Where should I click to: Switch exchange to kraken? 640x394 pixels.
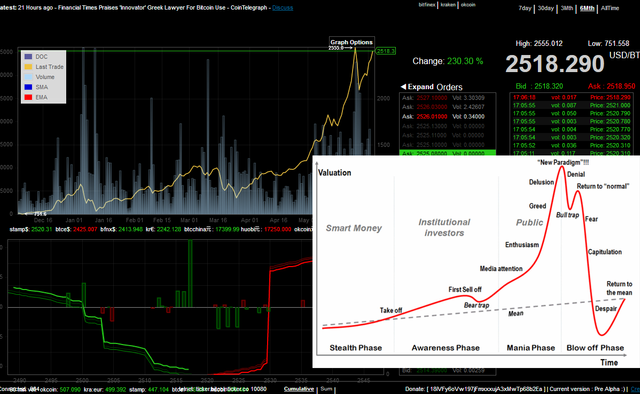tap(448, 5)
